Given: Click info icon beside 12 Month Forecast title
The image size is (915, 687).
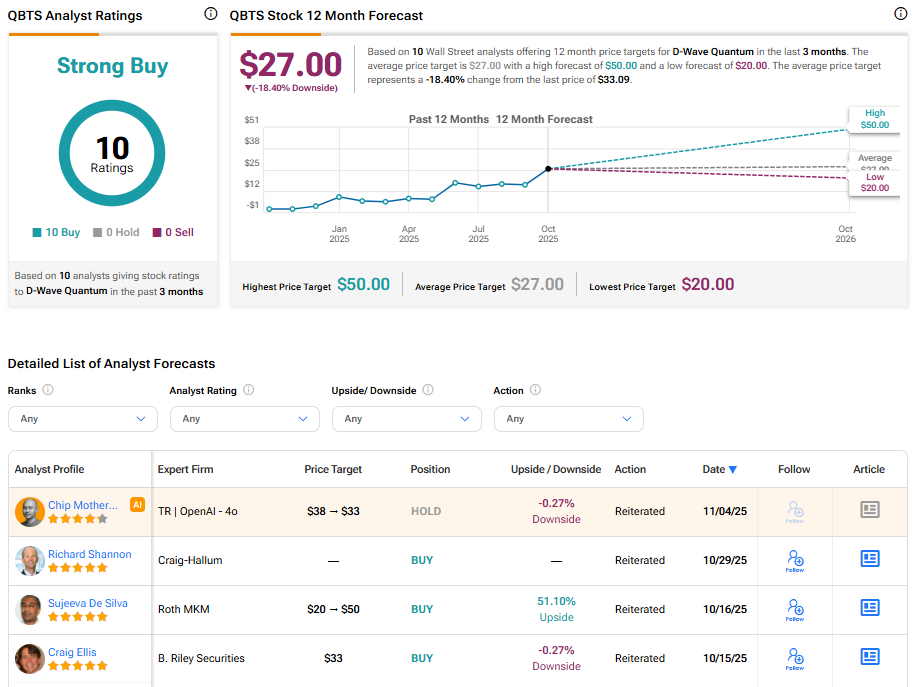Looking at the screenshot, I should (899, 14).
